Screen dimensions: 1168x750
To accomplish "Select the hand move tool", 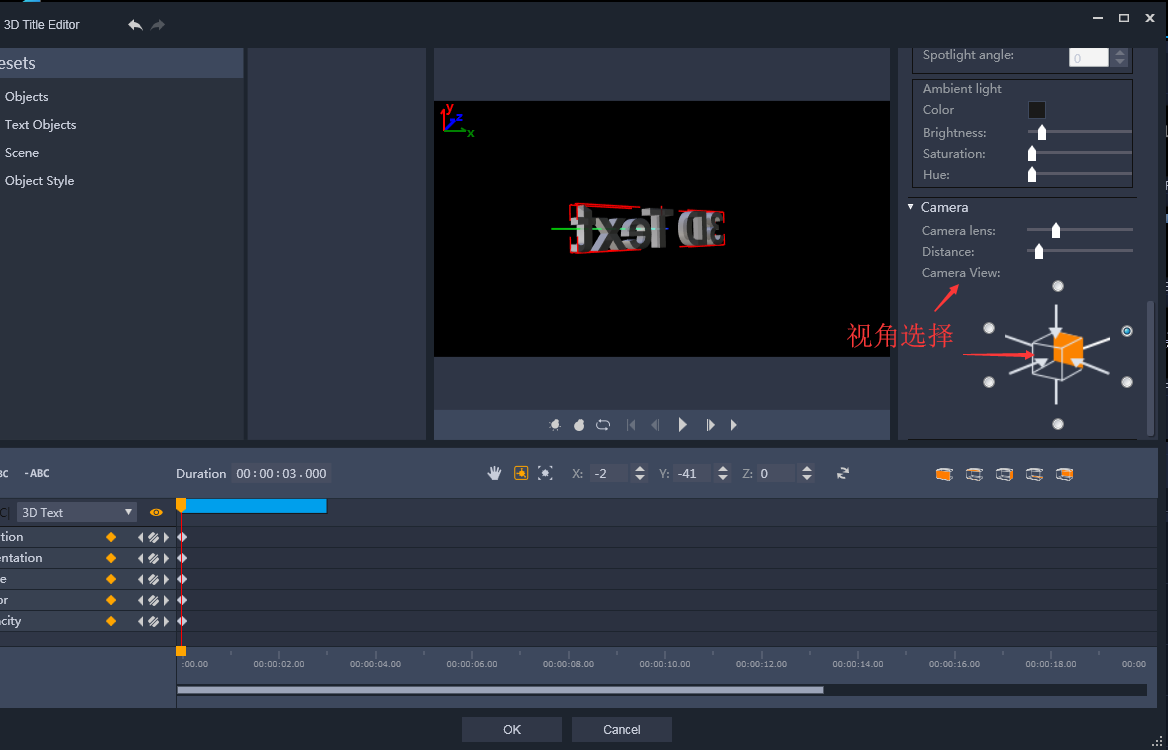I will point(494,474).
